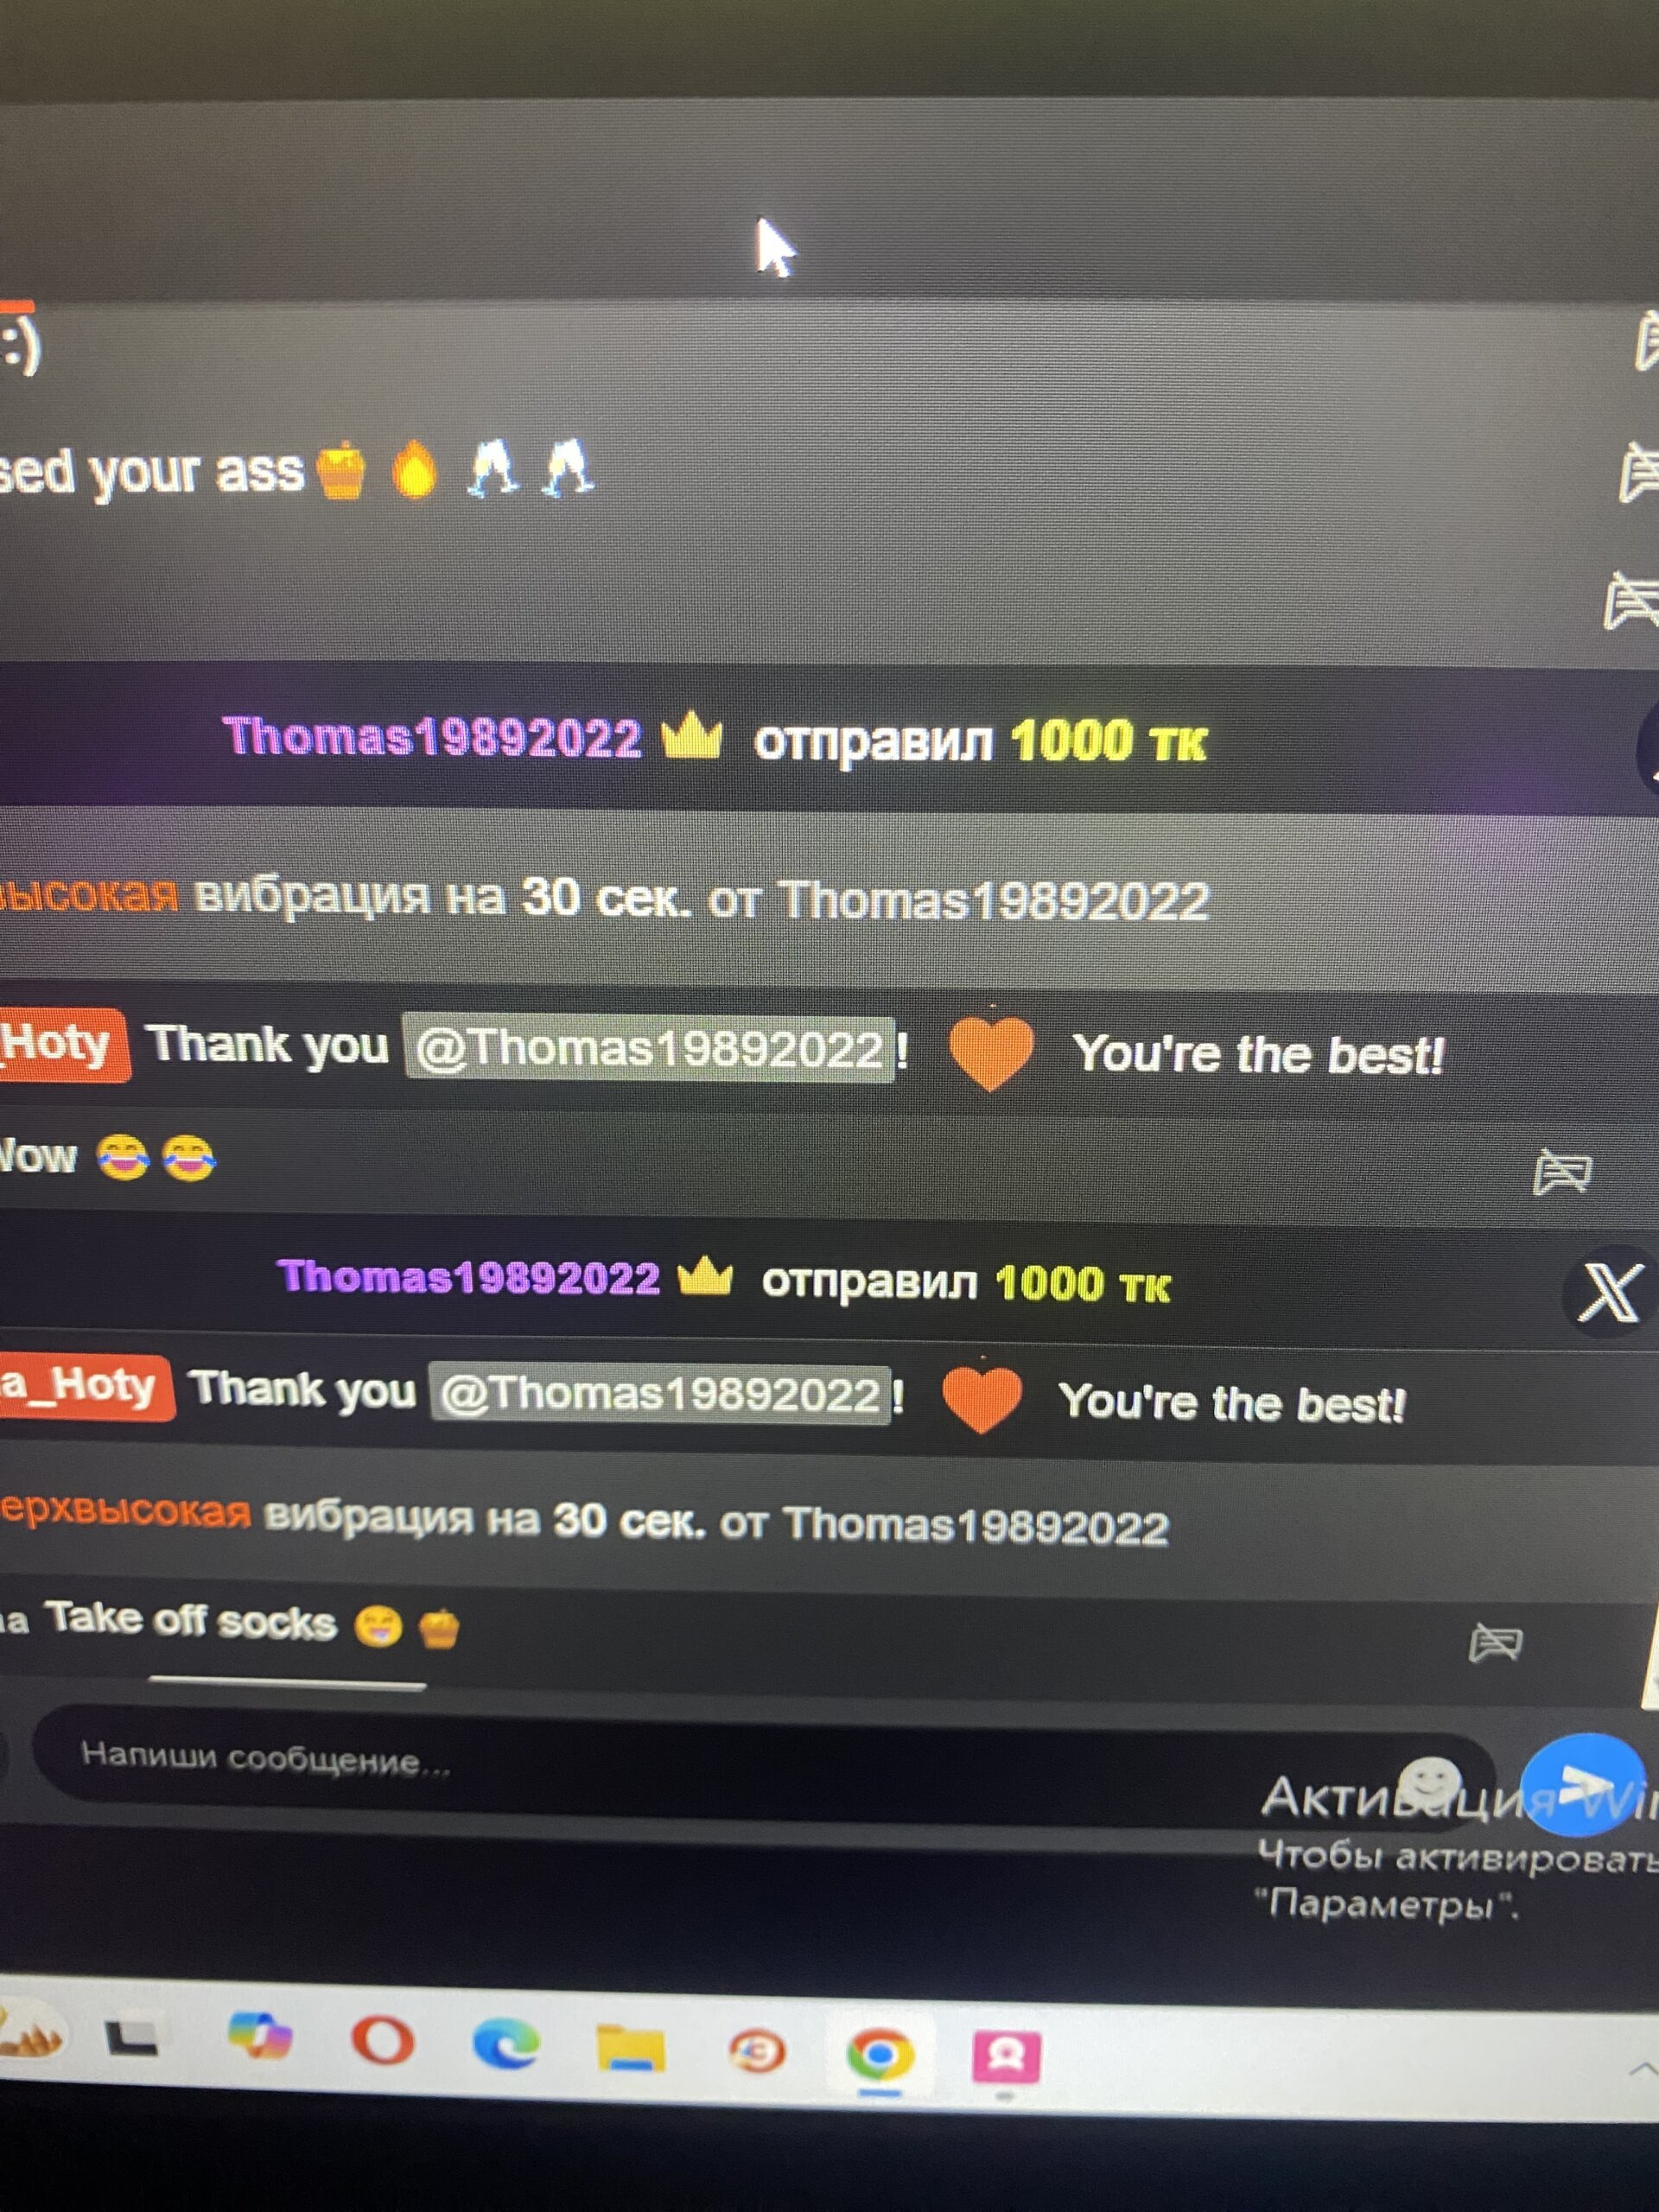Click @Thomas19892022 mention in first thank-you message

click(649, 1049)
